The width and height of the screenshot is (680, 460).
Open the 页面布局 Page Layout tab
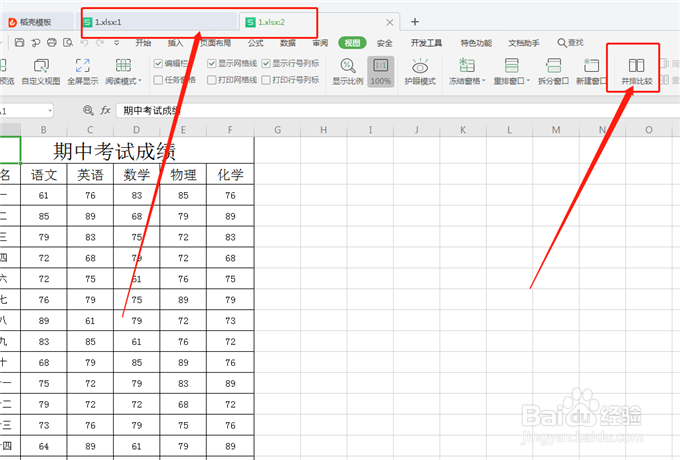[x=215, y=43]
